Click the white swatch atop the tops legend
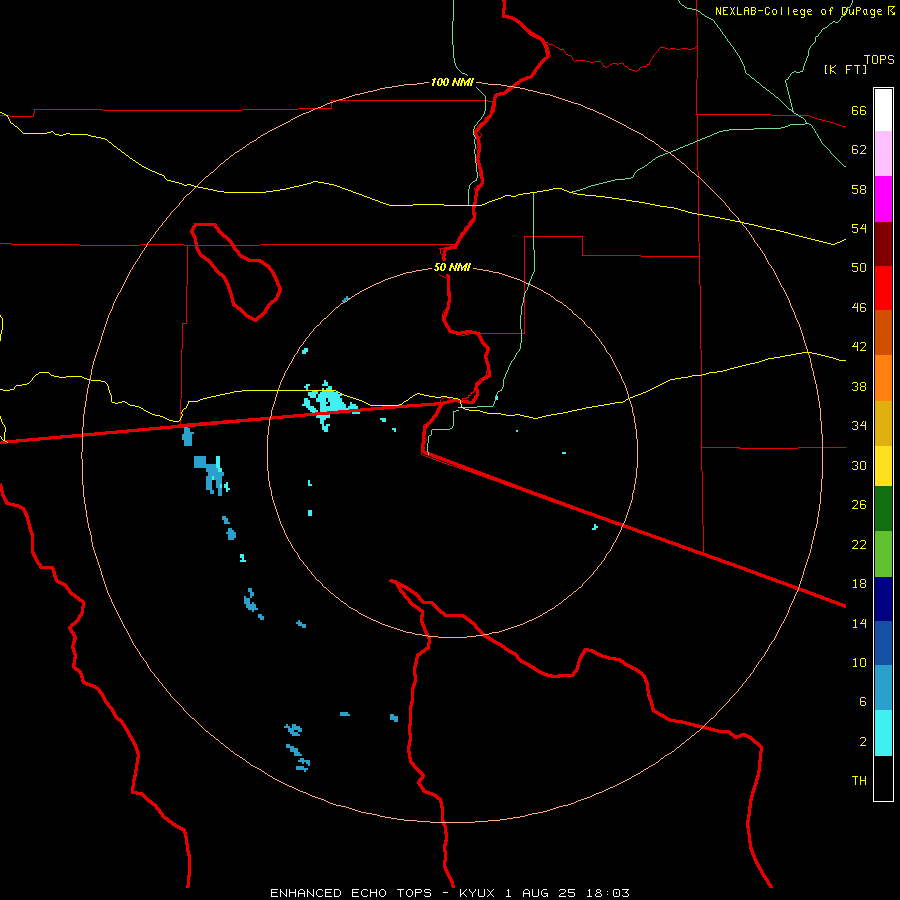Viewport: 900px width, 900px height. tap(883, 110)
